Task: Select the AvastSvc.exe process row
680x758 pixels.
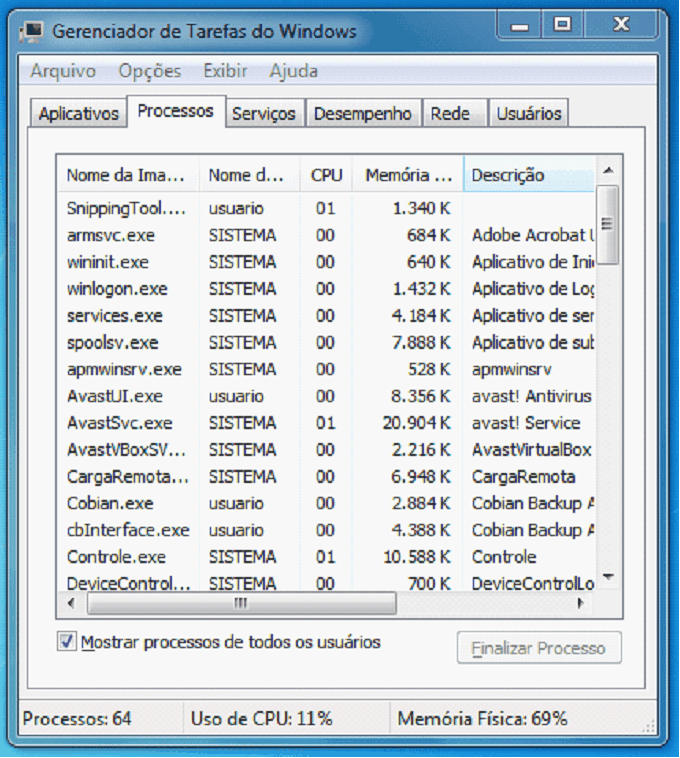Action: [119, 423]
